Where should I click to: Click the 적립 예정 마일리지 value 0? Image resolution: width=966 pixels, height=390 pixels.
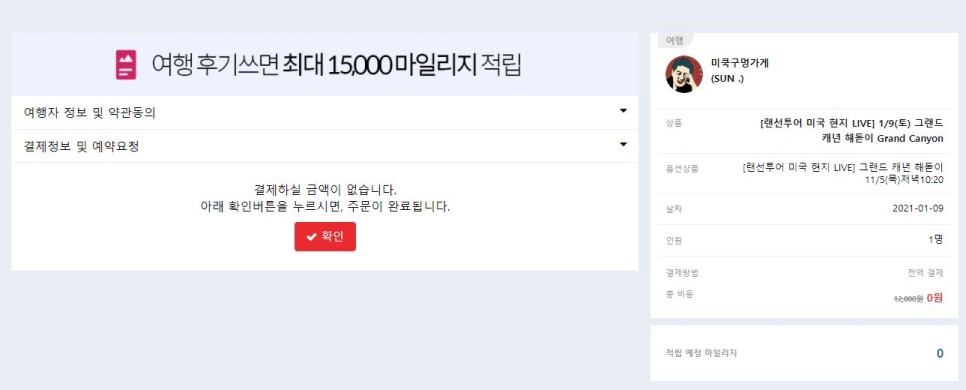point(940,354)
